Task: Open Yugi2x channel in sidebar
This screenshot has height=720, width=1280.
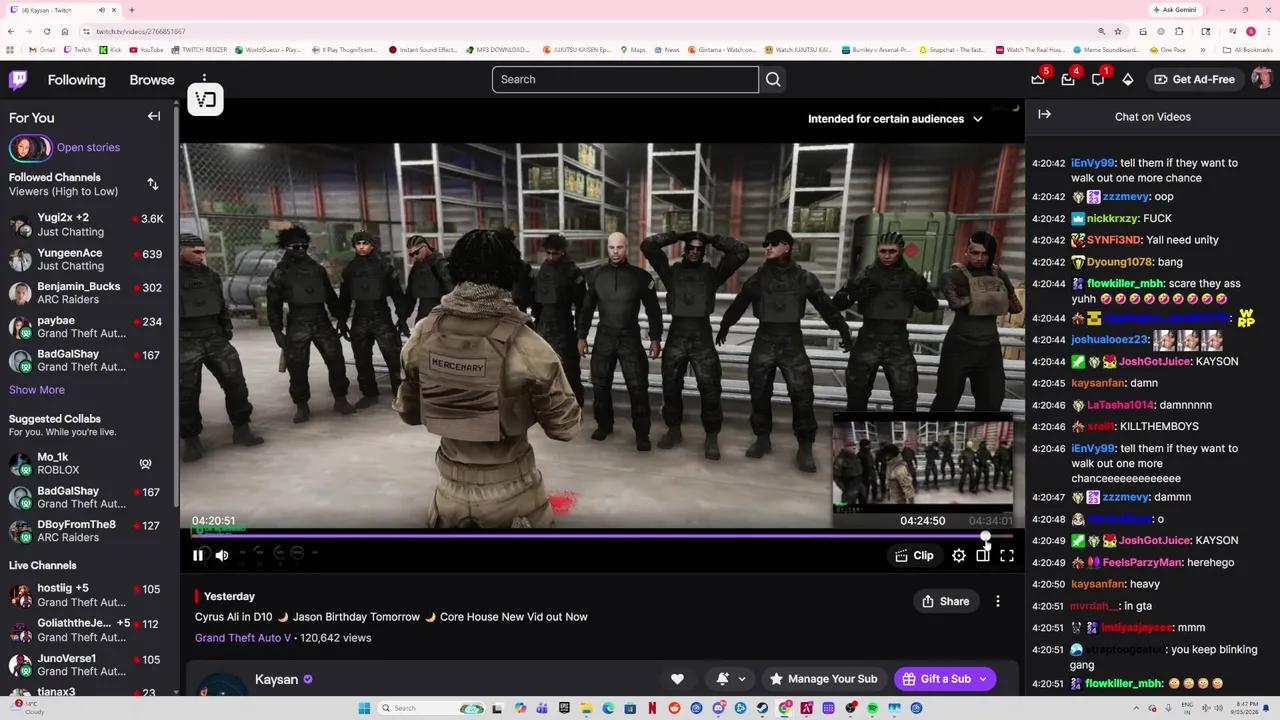Action: [x=86, y=225]
